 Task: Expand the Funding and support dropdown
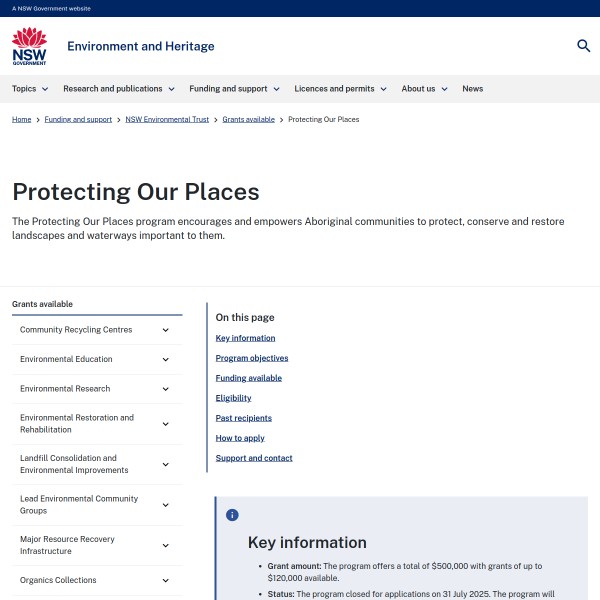(x=233, y=89)
